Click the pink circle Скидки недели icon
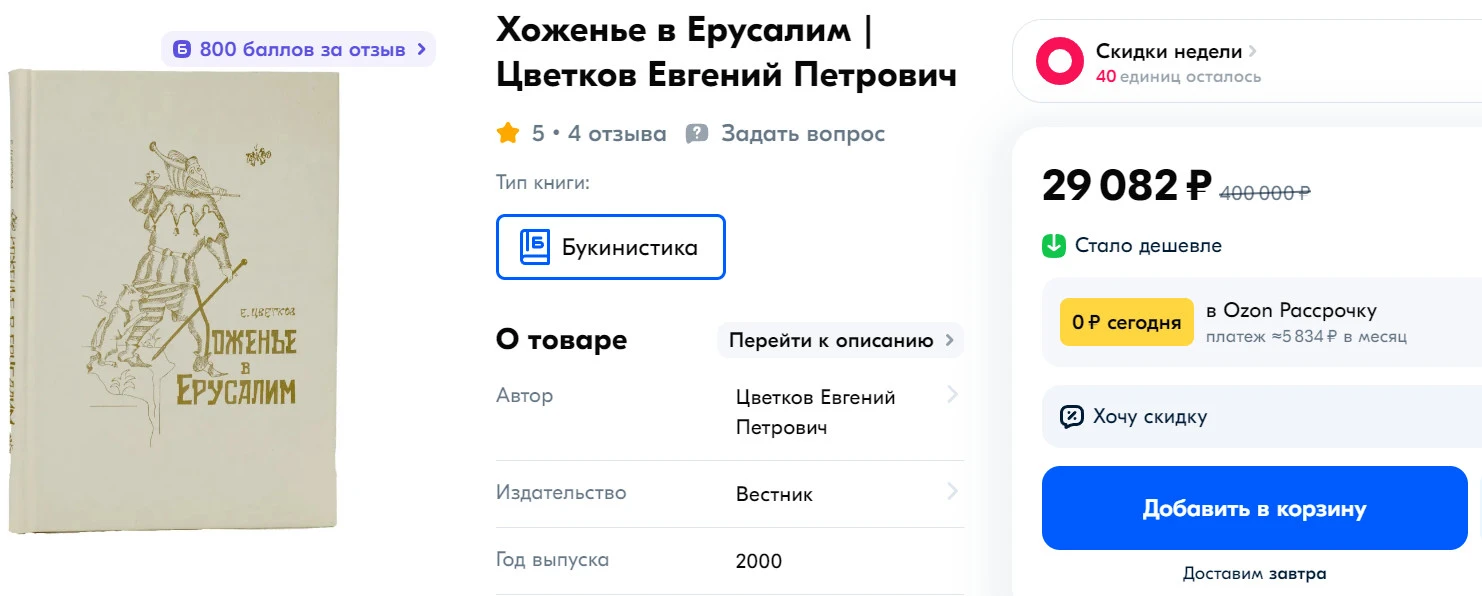This screenshot has height=596, width=1482. 1059,62
